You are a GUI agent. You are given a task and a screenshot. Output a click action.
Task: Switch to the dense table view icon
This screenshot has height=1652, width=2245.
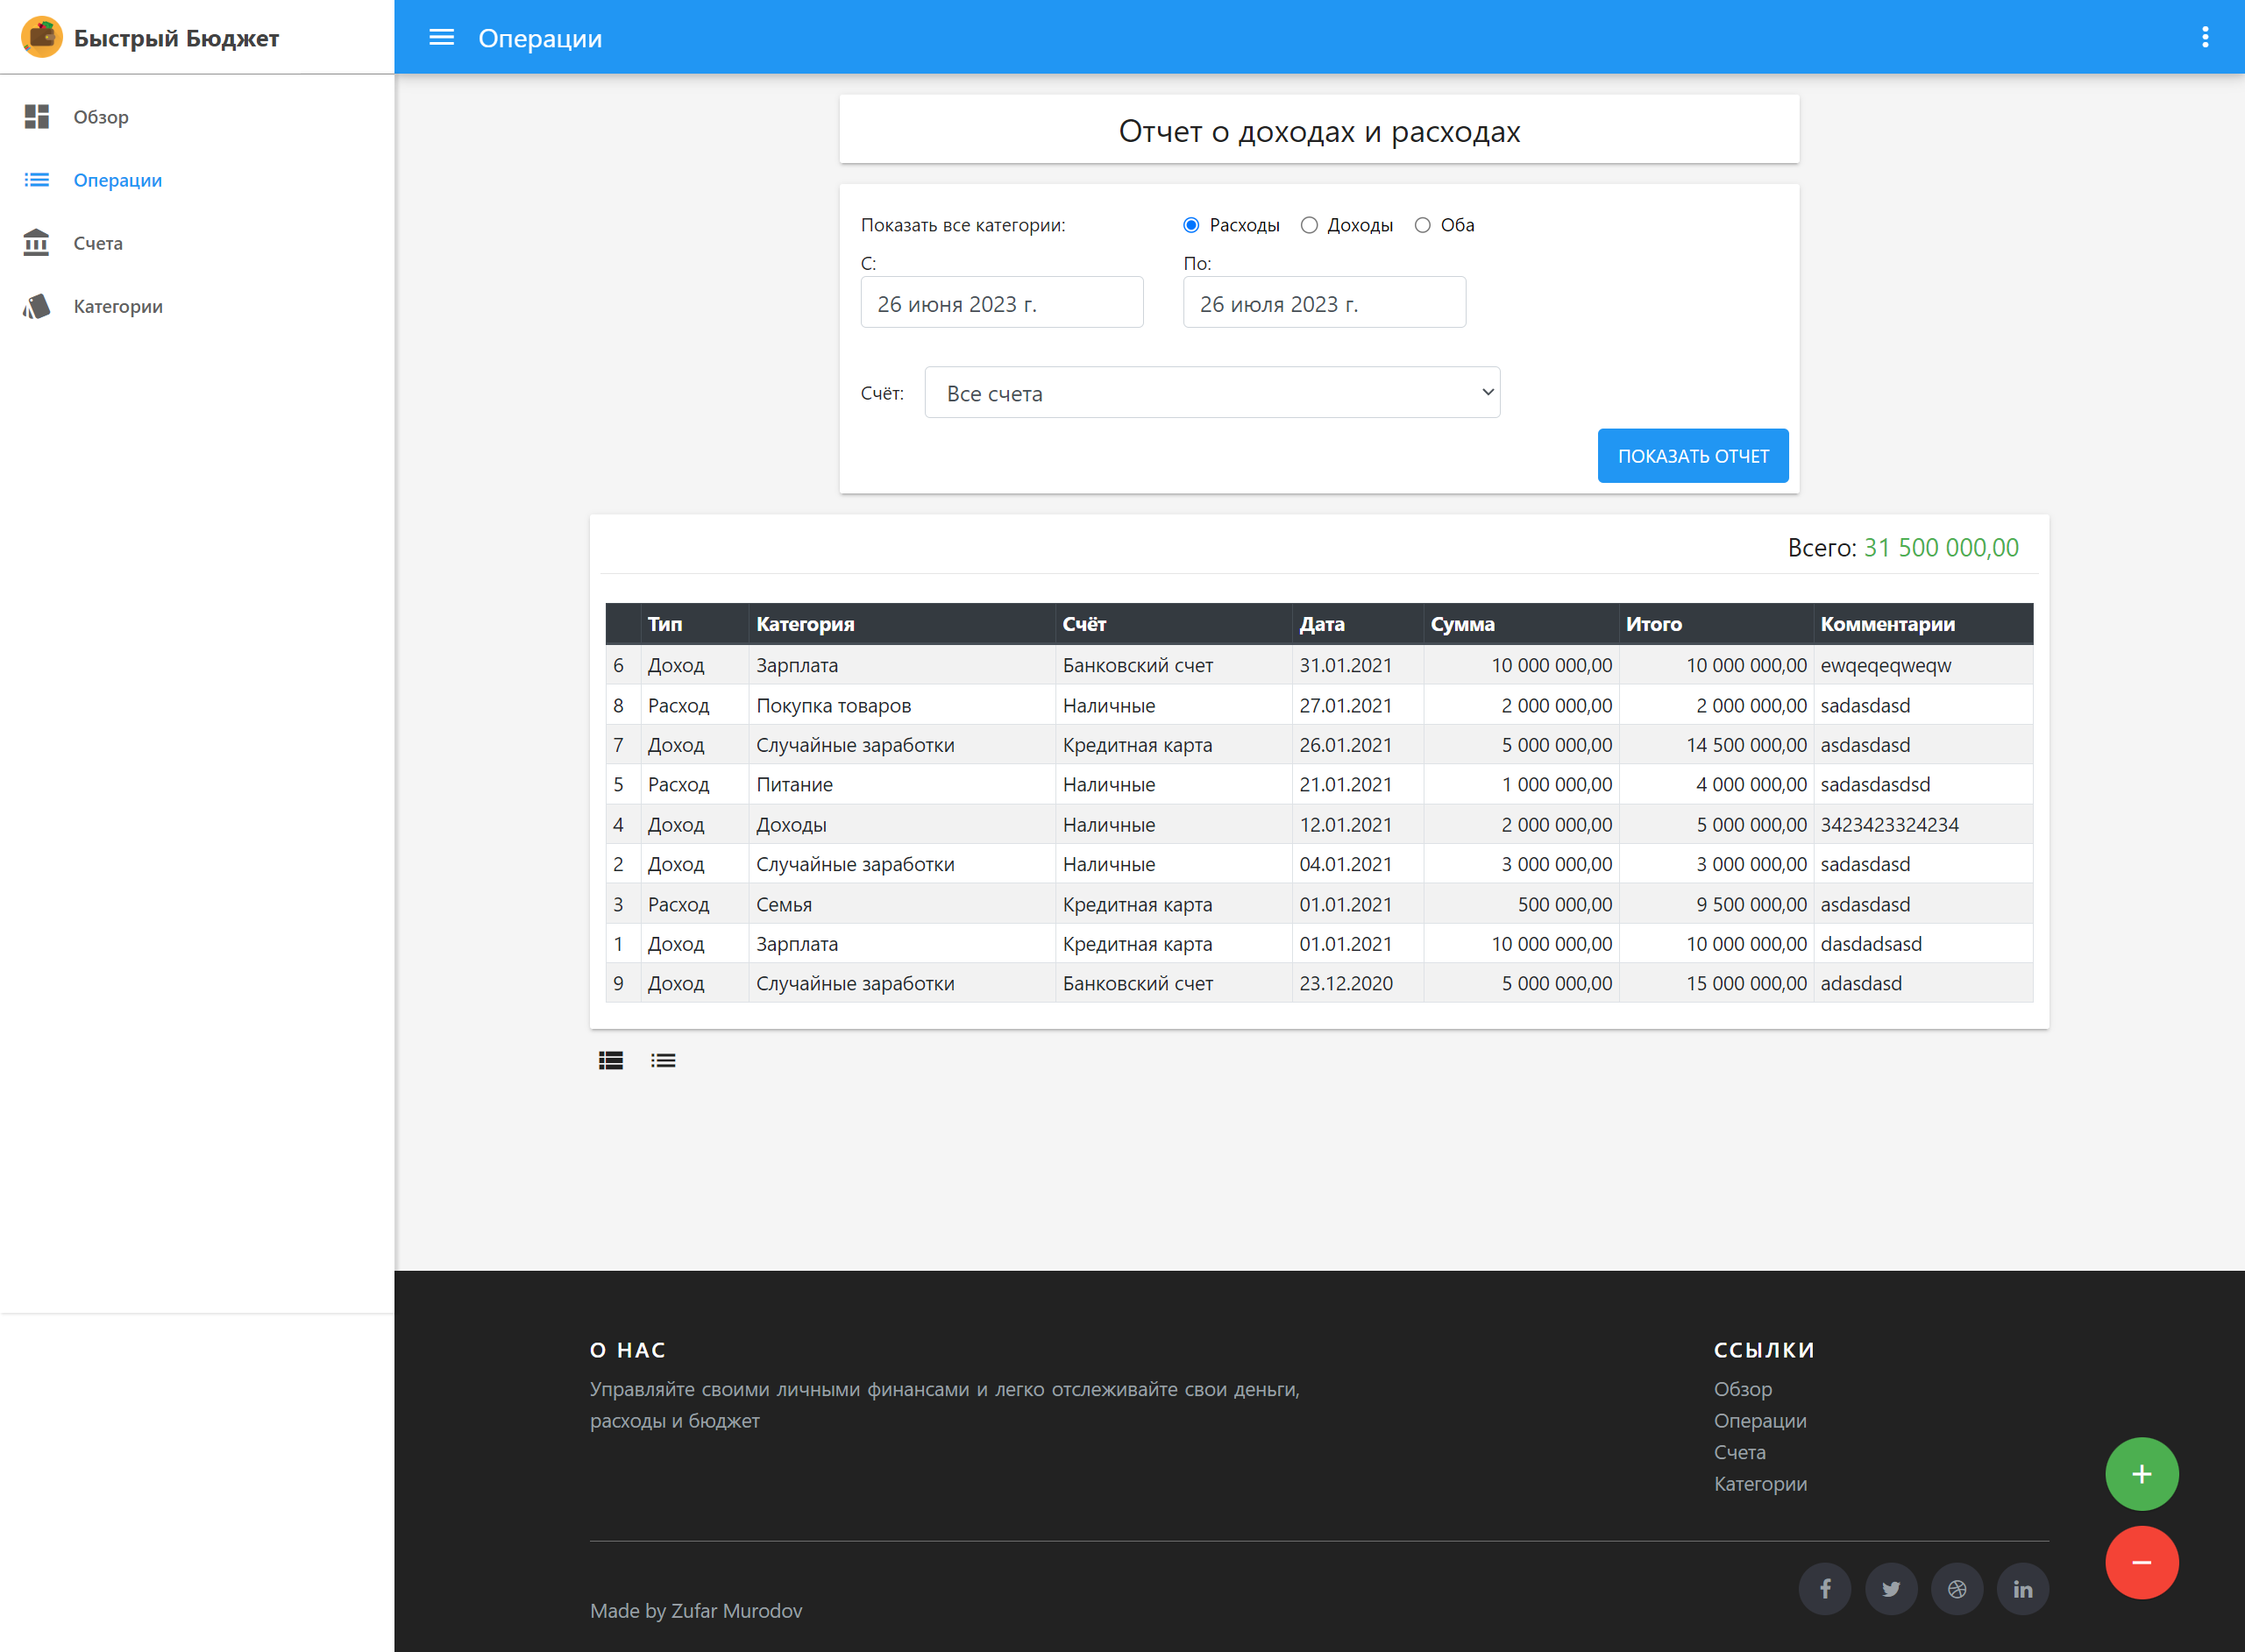[x=611, y=1061]
